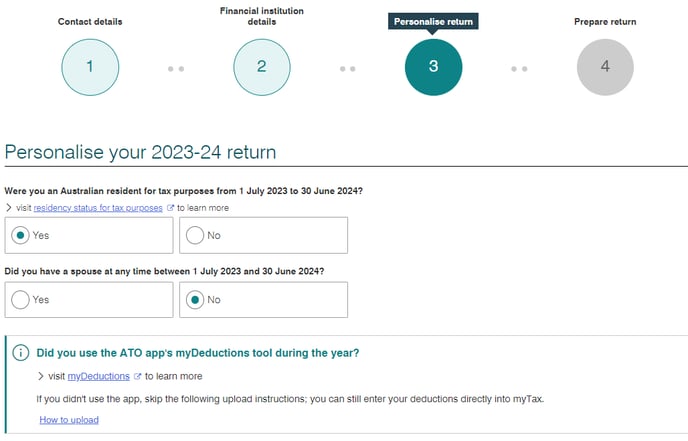Open the How to upload link
The width and height of the screenshot is (688, 441).
pyautogui.click(x=69, y=420)
